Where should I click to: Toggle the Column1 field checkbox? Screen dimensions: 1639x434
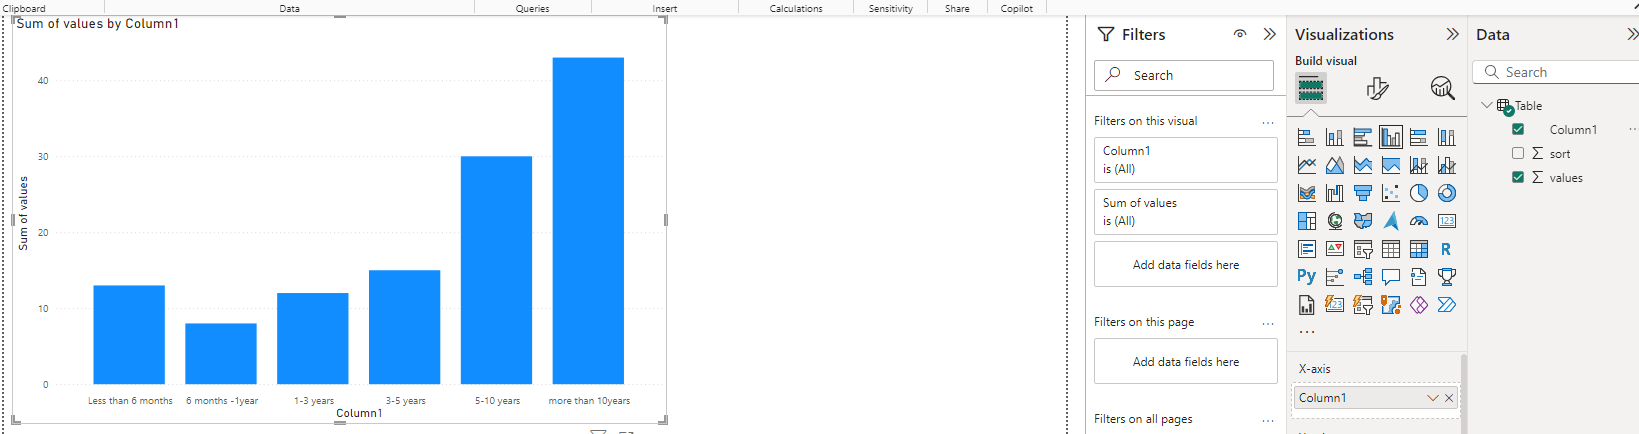pyautogui.click(x=1518, y=129)
